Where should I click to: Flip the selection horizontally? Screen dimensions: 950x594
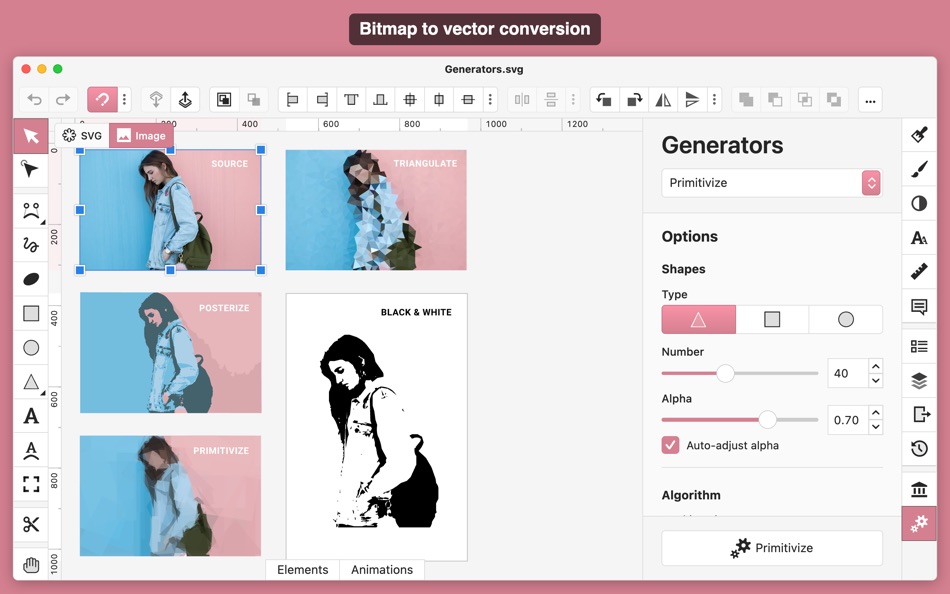[x=663, y=99]
